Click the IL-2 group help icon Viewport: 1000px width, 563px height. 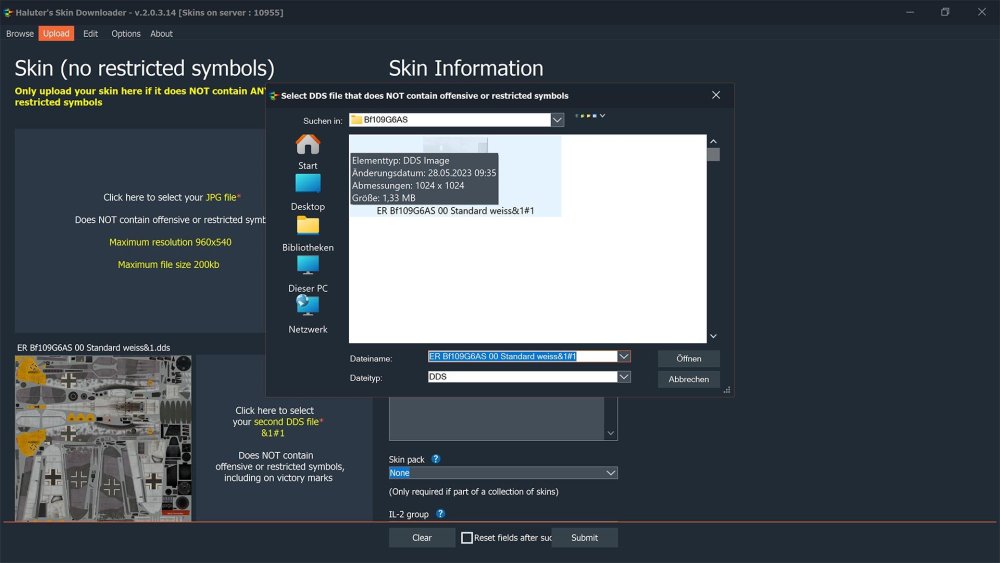(441, 514)
